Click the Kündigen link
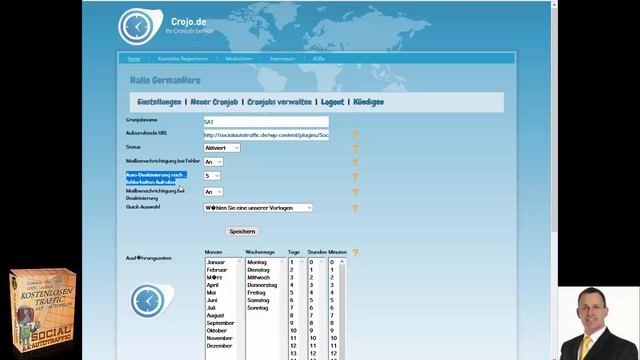640x360 pixels. (368, 102)
